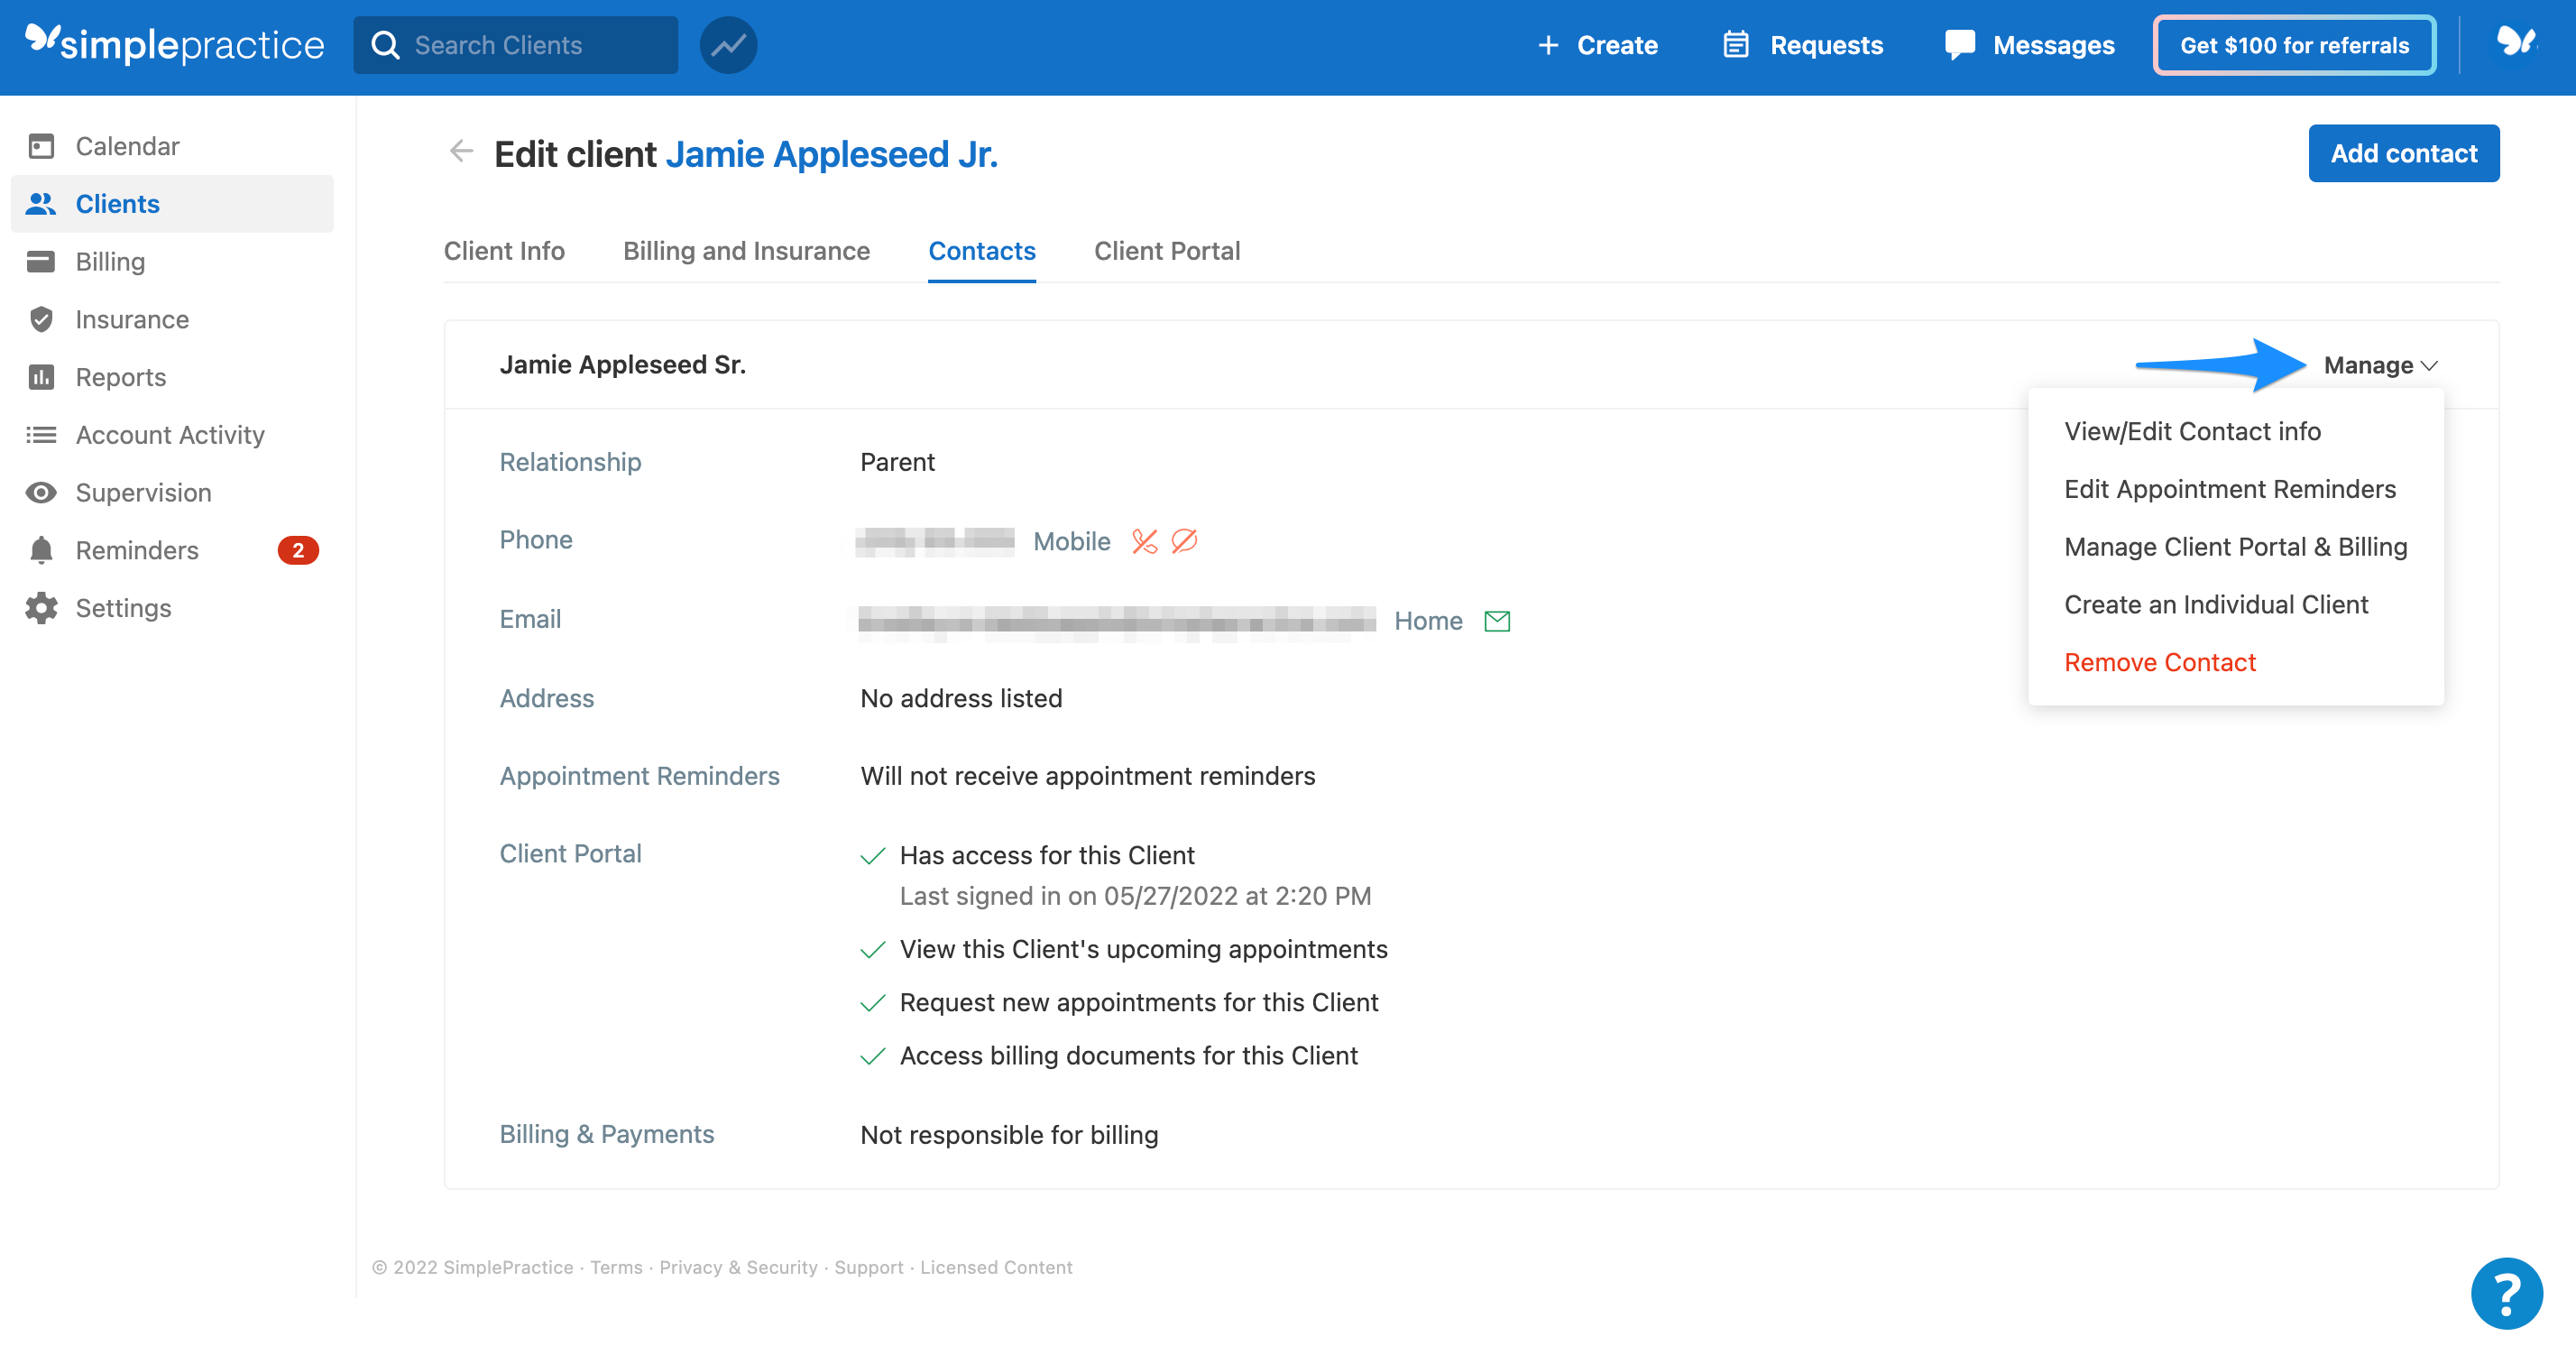The height and width of the screenshot is (1364, 2576).
Task: Select the Contacts tab
Action: coord(981,251)
